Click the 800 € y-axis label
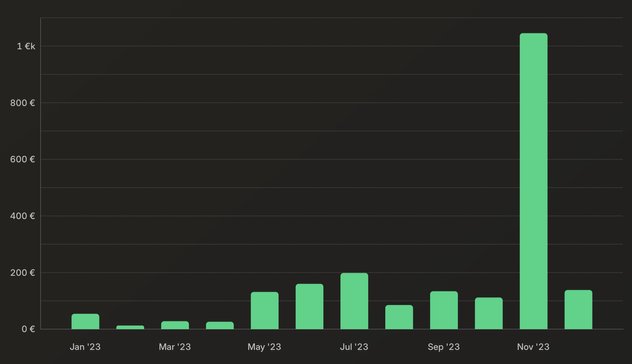This screenshot has width=632, height=364. pyautogui.click(x=23, y=103)
